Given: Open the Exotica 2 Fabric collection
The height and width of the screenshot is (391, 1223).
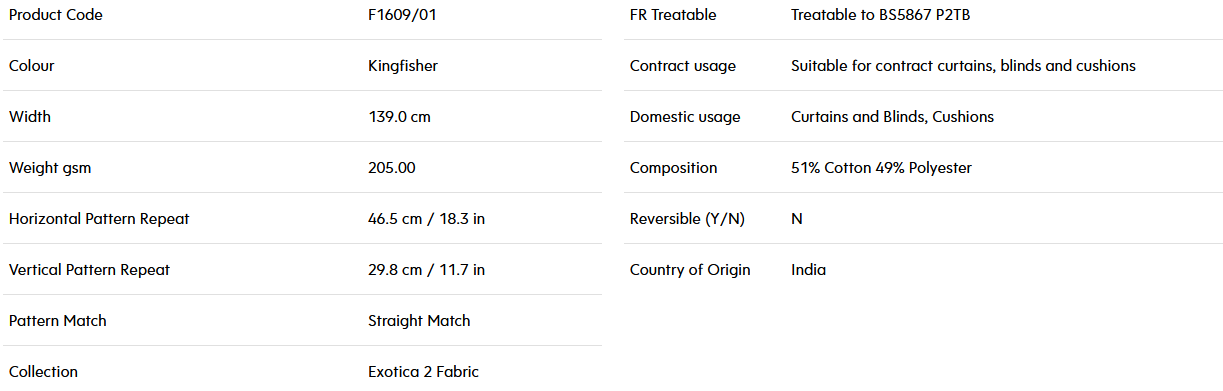Looking at the screenshot, I should 423,372.
